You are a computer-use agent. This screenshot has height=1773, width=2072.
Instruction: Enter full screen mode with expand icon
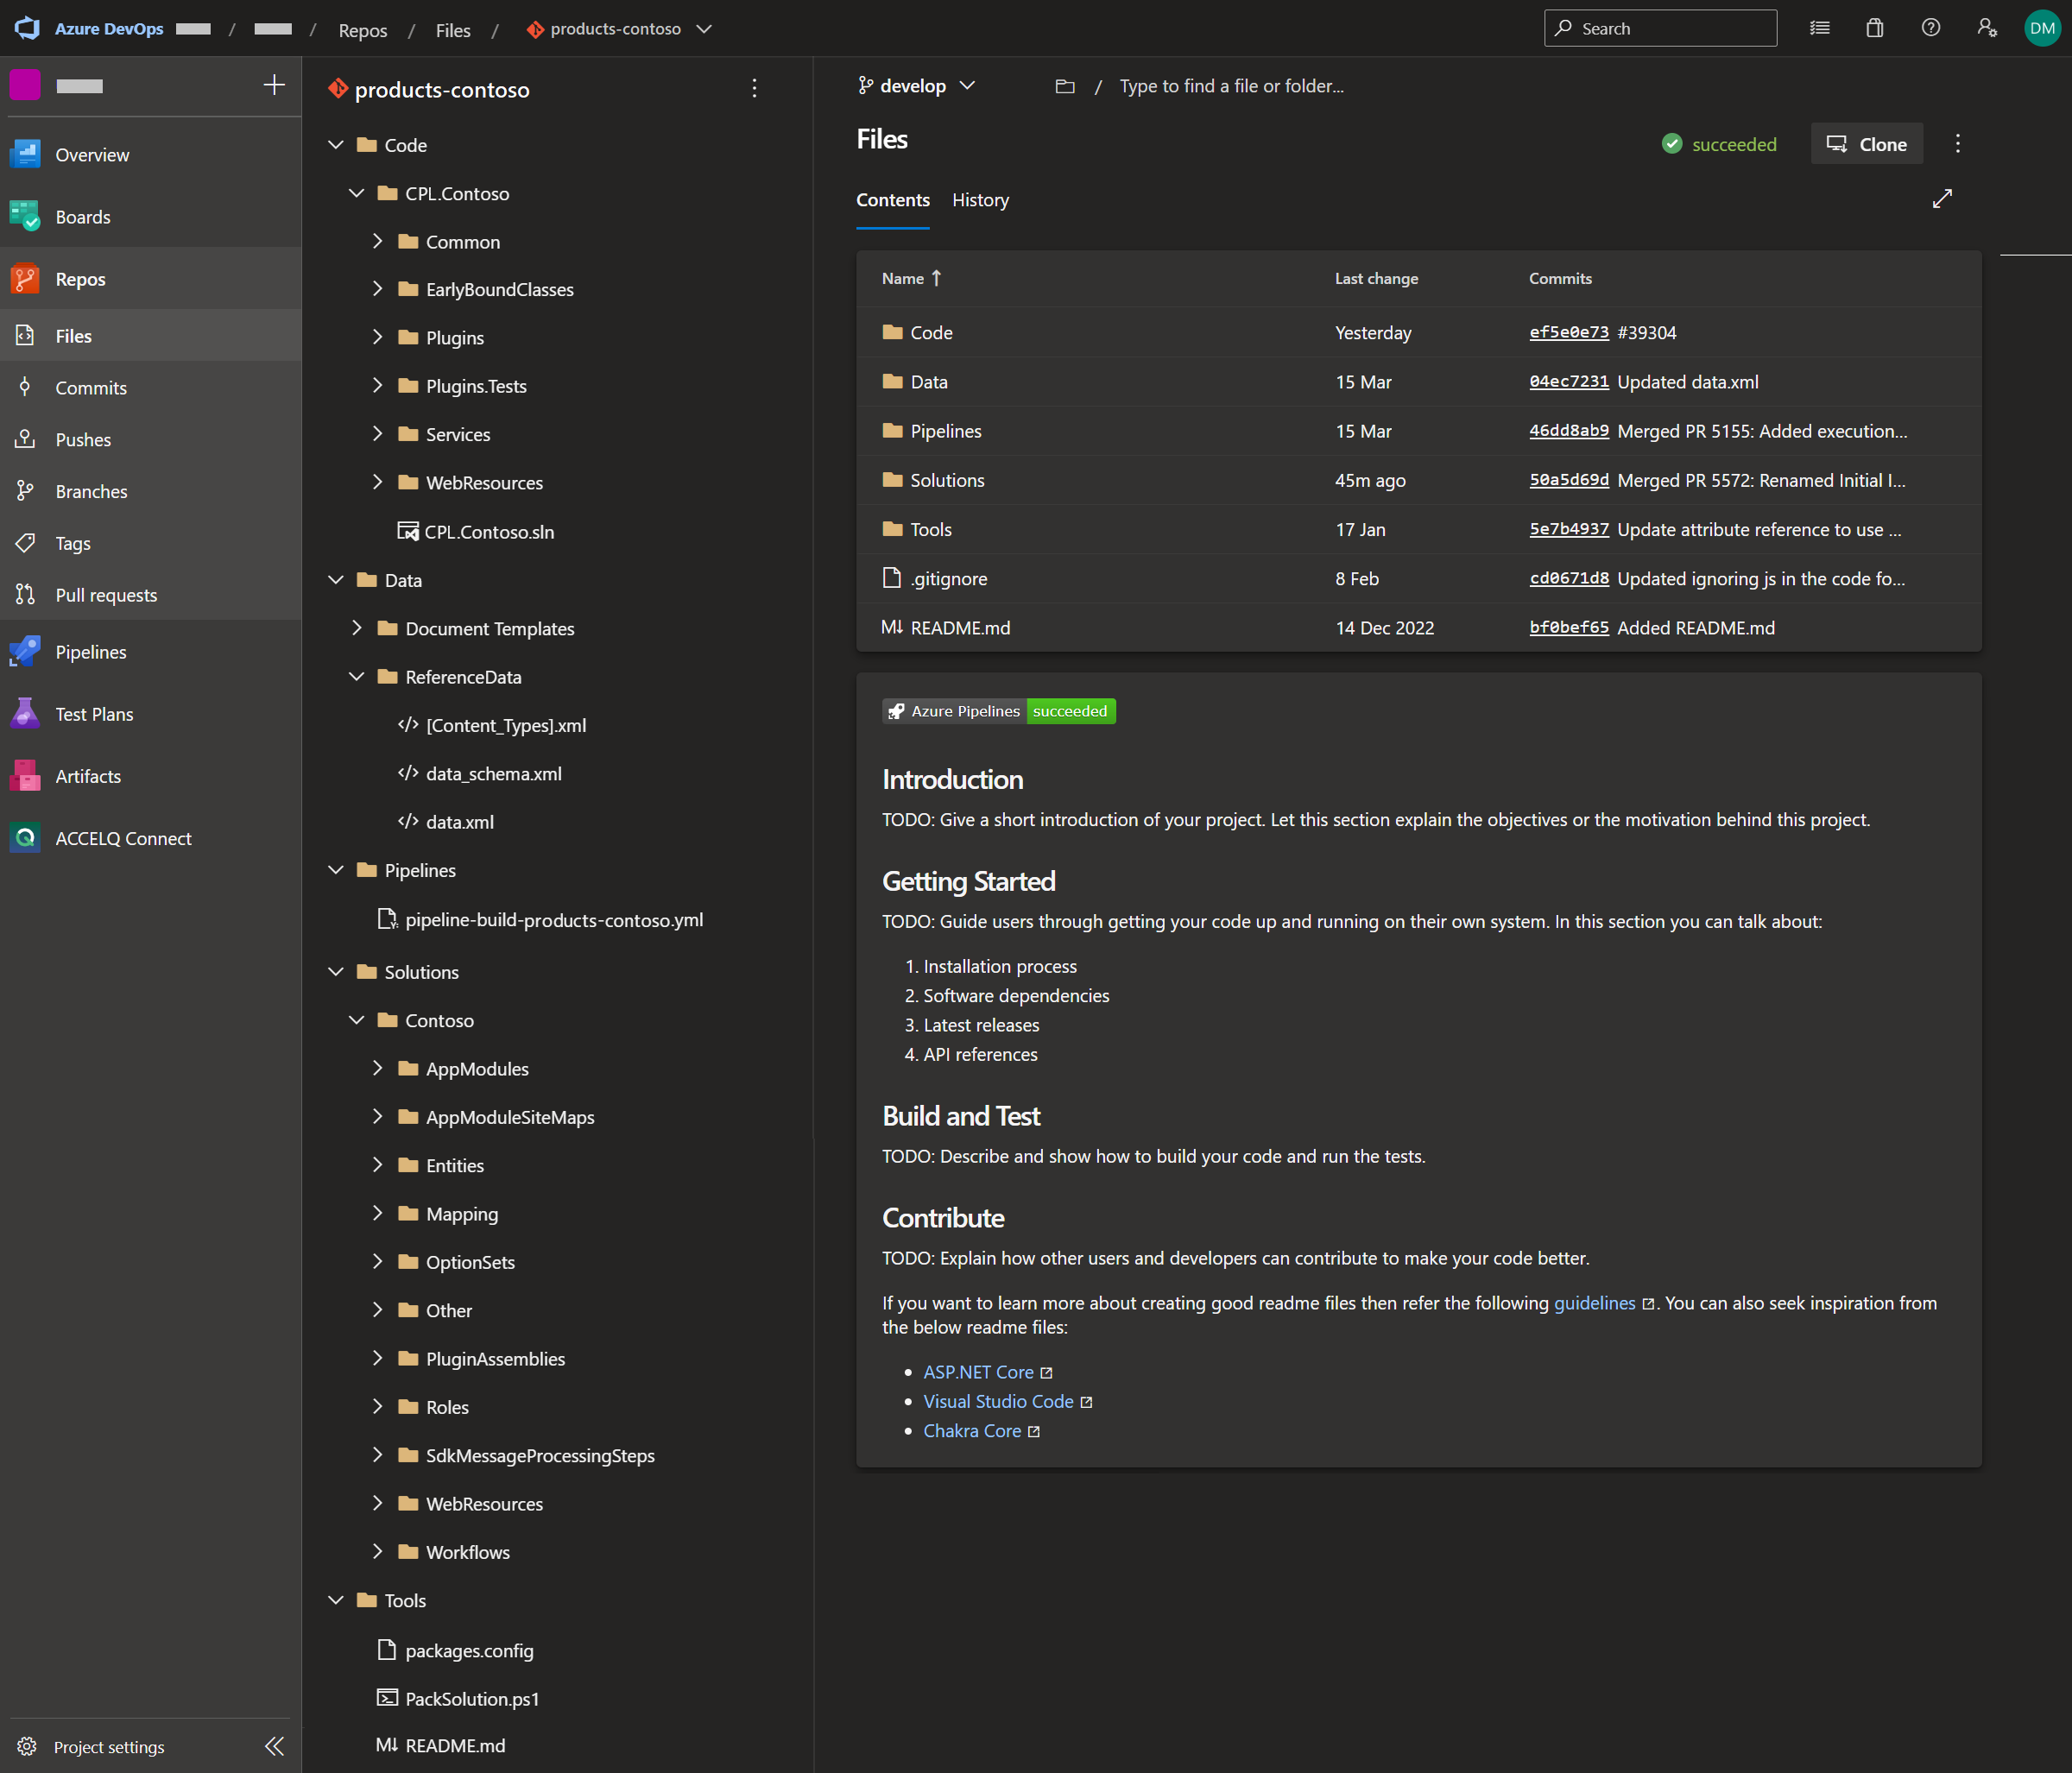1941,199
